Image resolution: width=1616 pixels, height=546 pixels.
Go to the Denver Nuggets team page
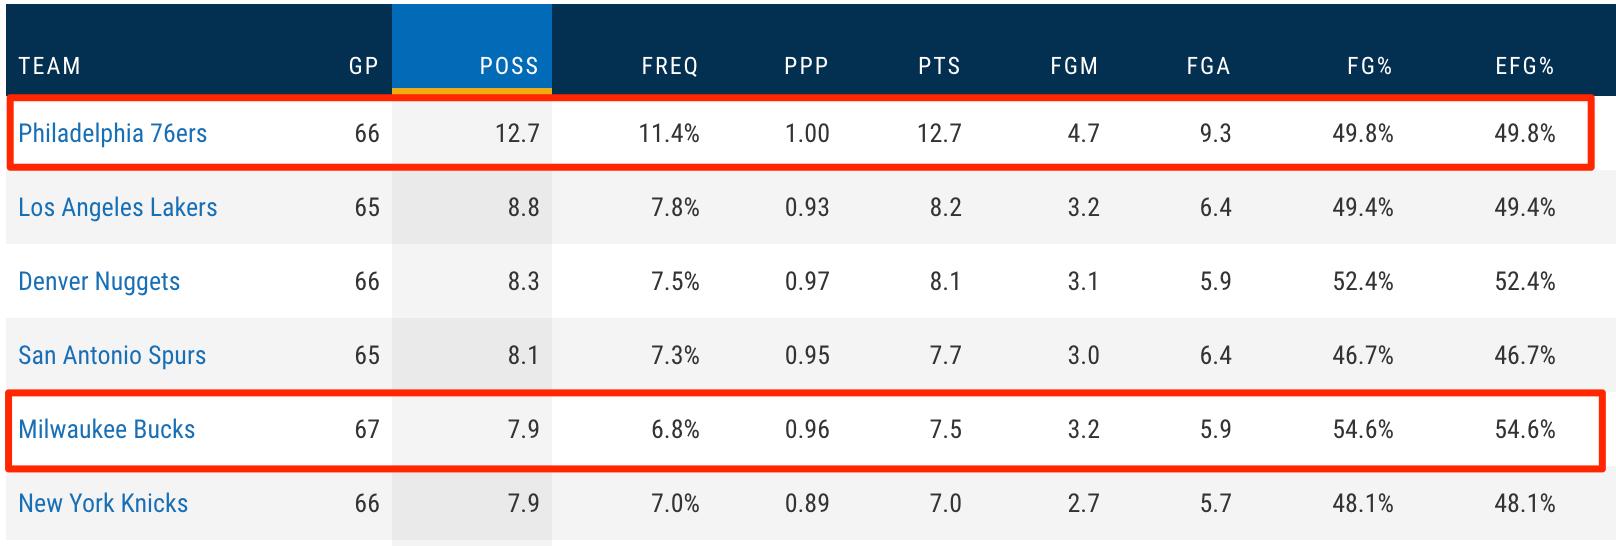[99, 281]
